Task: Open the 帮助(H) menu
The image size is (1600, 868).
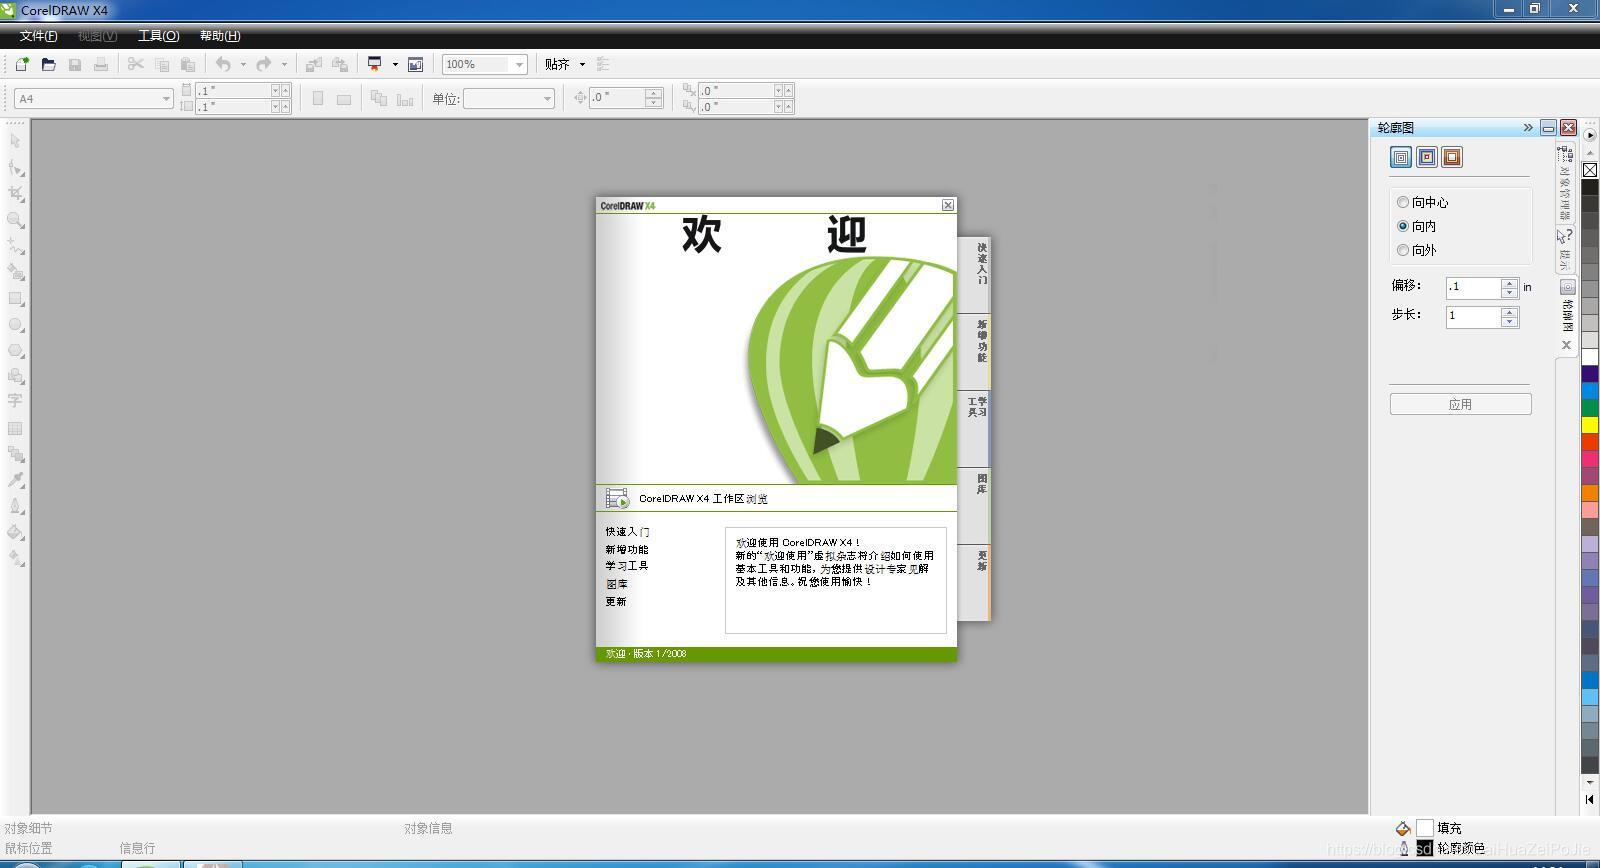Action: pyautogui.click(x=220, y=36)
